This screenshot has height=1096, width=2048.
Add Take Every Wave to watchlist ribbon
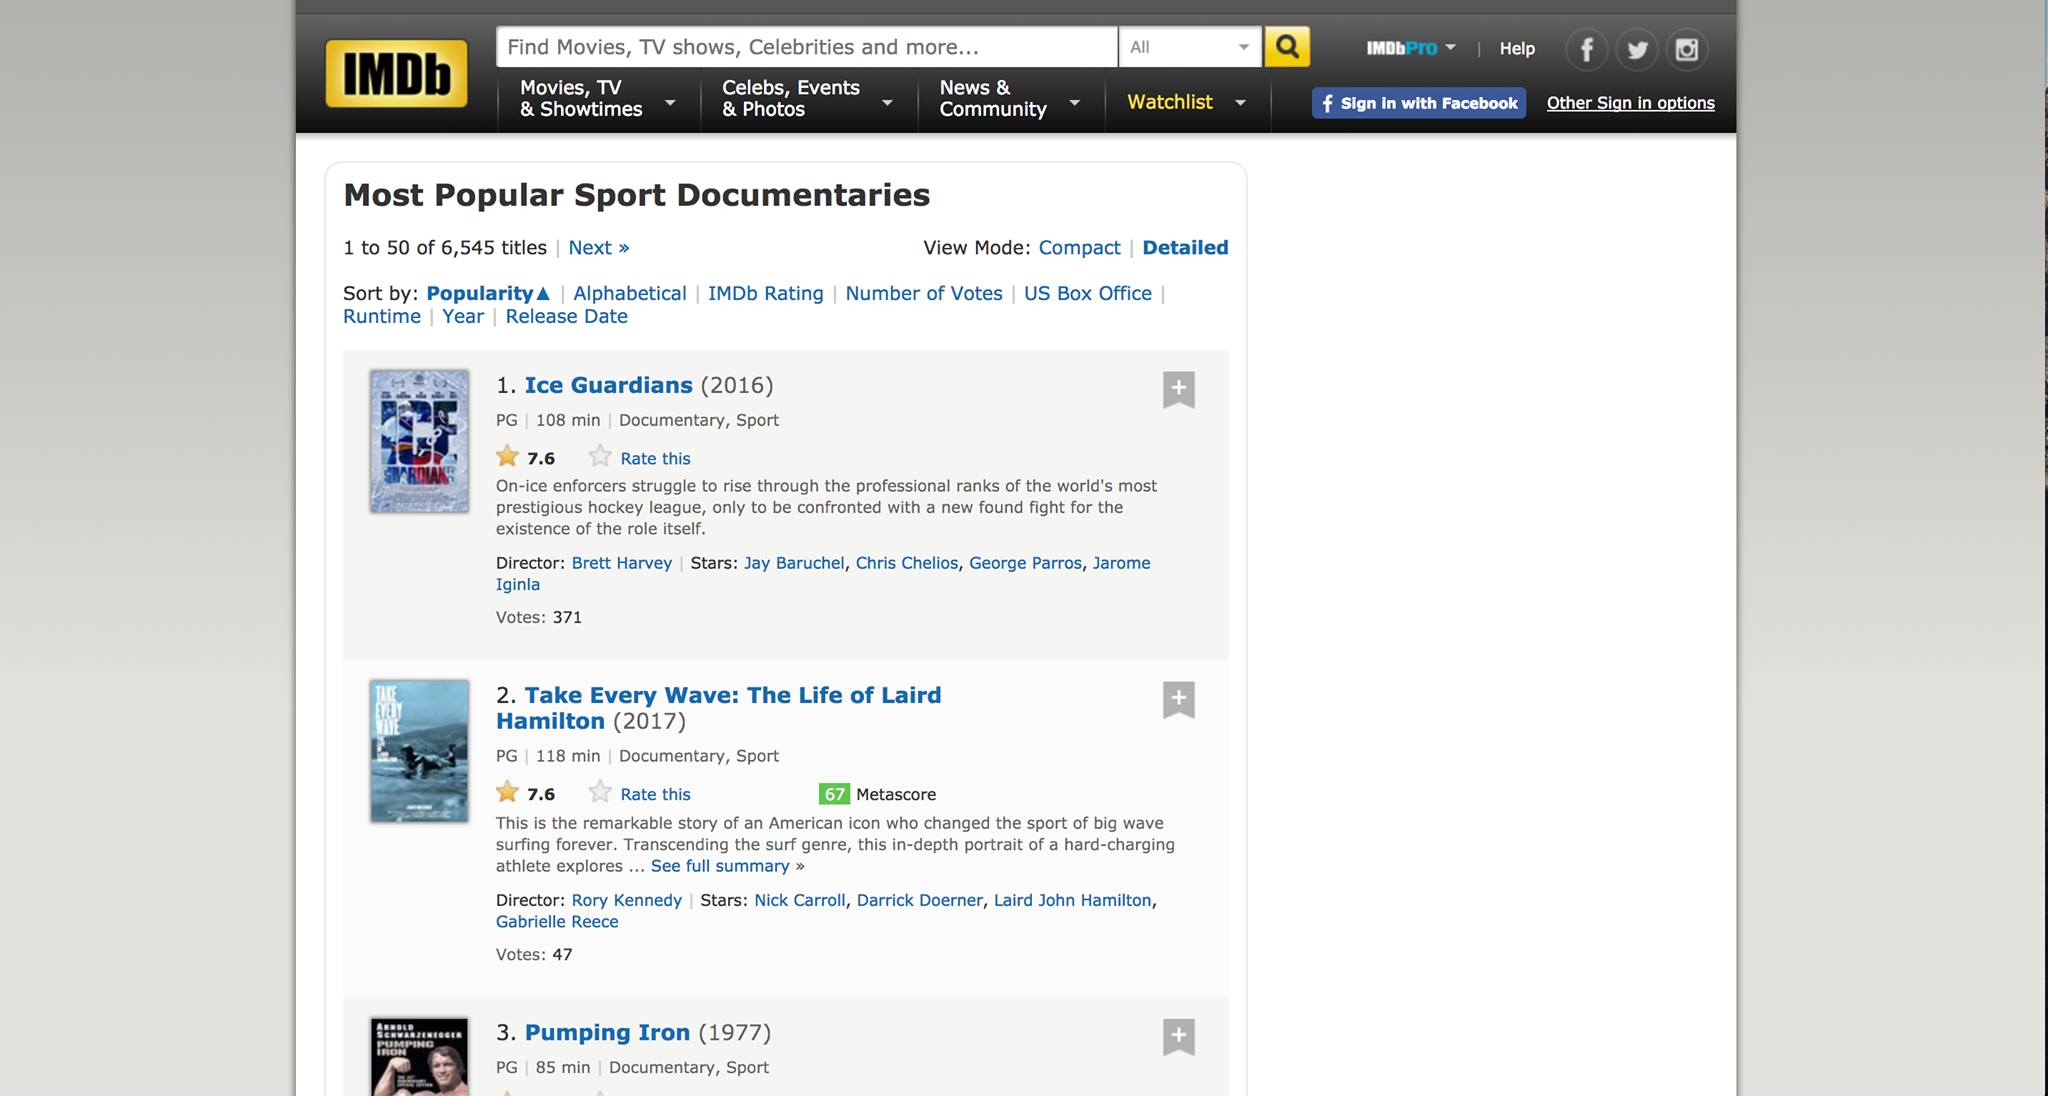tap(1179, 699)
